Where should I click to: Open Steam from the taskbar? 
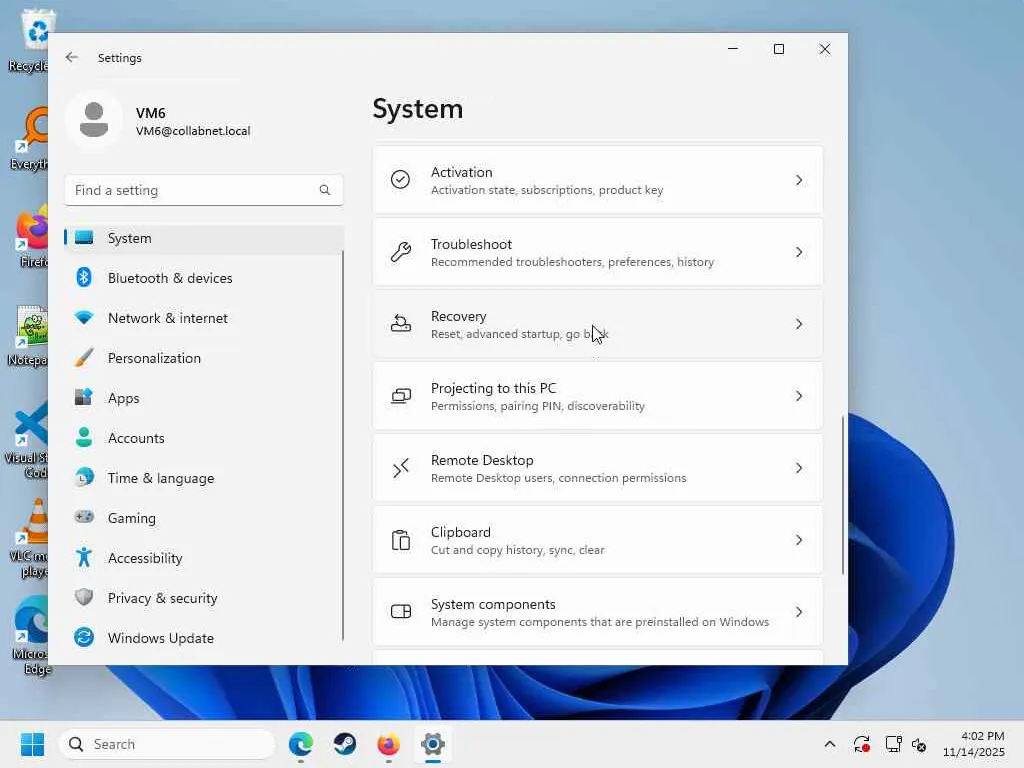click(x=345, y=744)
